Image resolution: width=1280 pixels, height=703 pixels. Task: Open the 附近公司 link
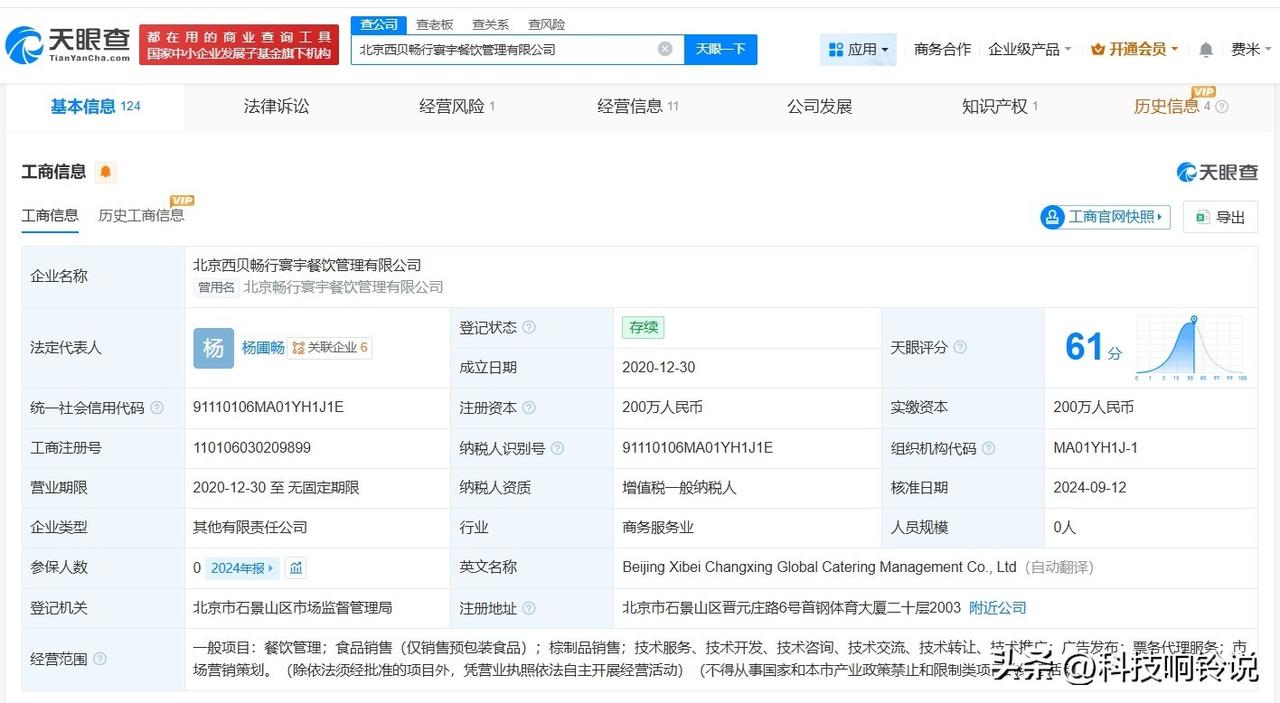[x=998, y=608]
